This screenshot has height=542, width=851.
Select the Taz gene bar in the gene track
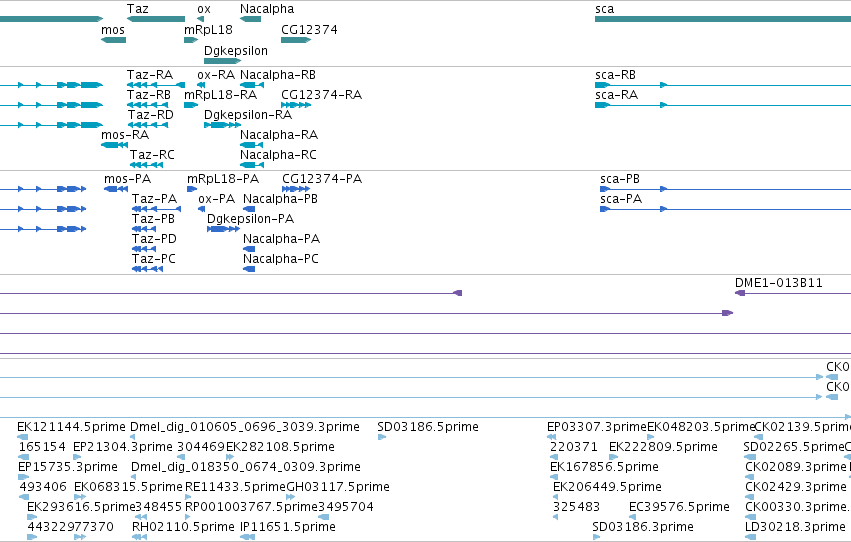coord(156,19)
